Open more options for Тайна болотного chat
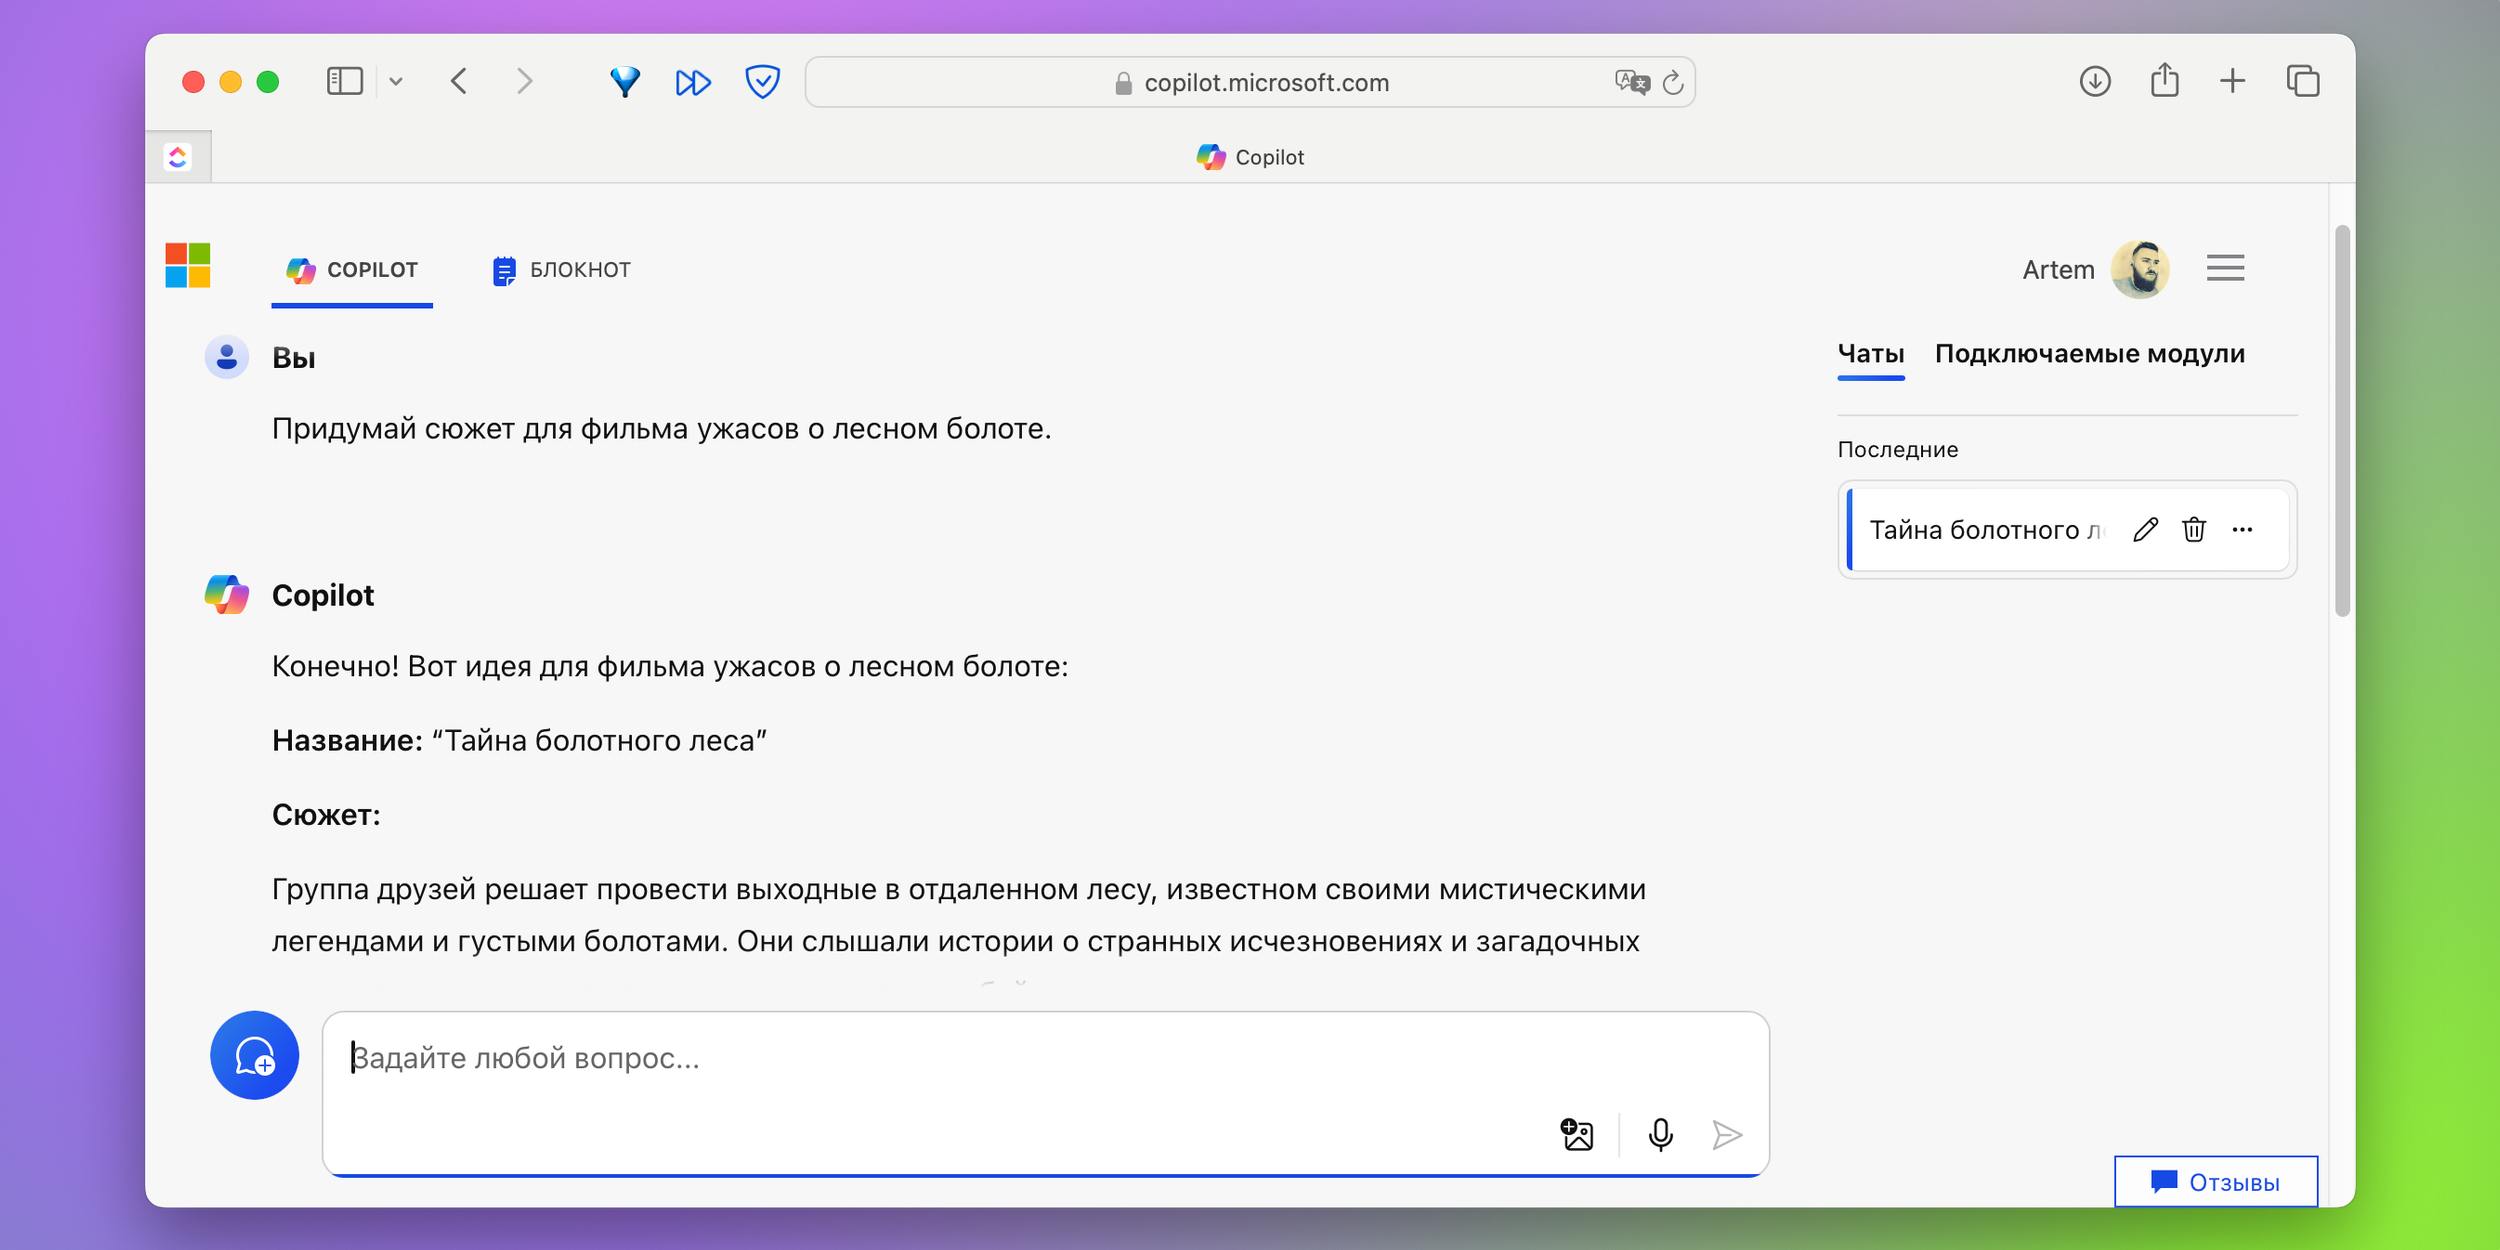Screen dimensions: 2500x1250 tap(2243, 530)
